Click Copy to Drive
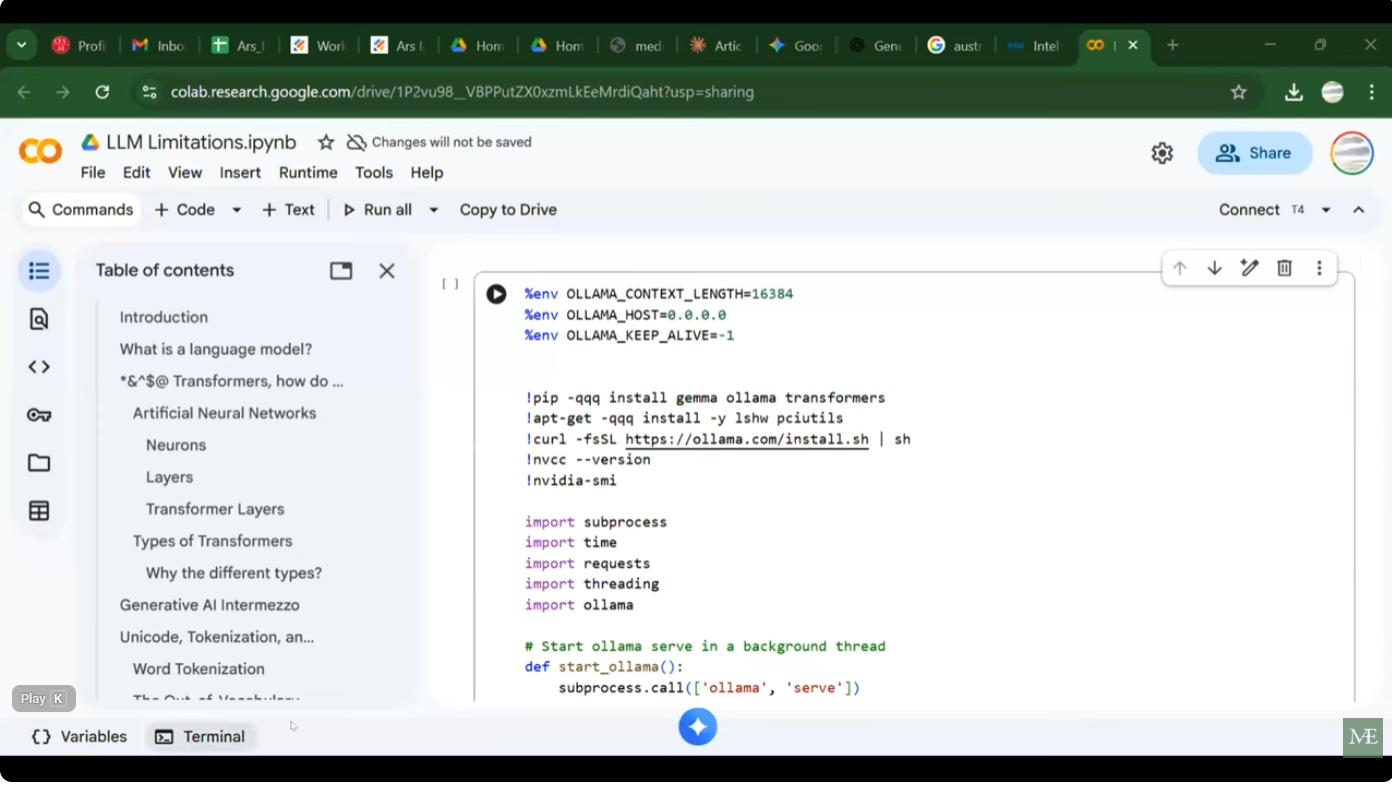Image resolution: width=1392 pixels, height=796 pixels. click(x=508, y=210)
